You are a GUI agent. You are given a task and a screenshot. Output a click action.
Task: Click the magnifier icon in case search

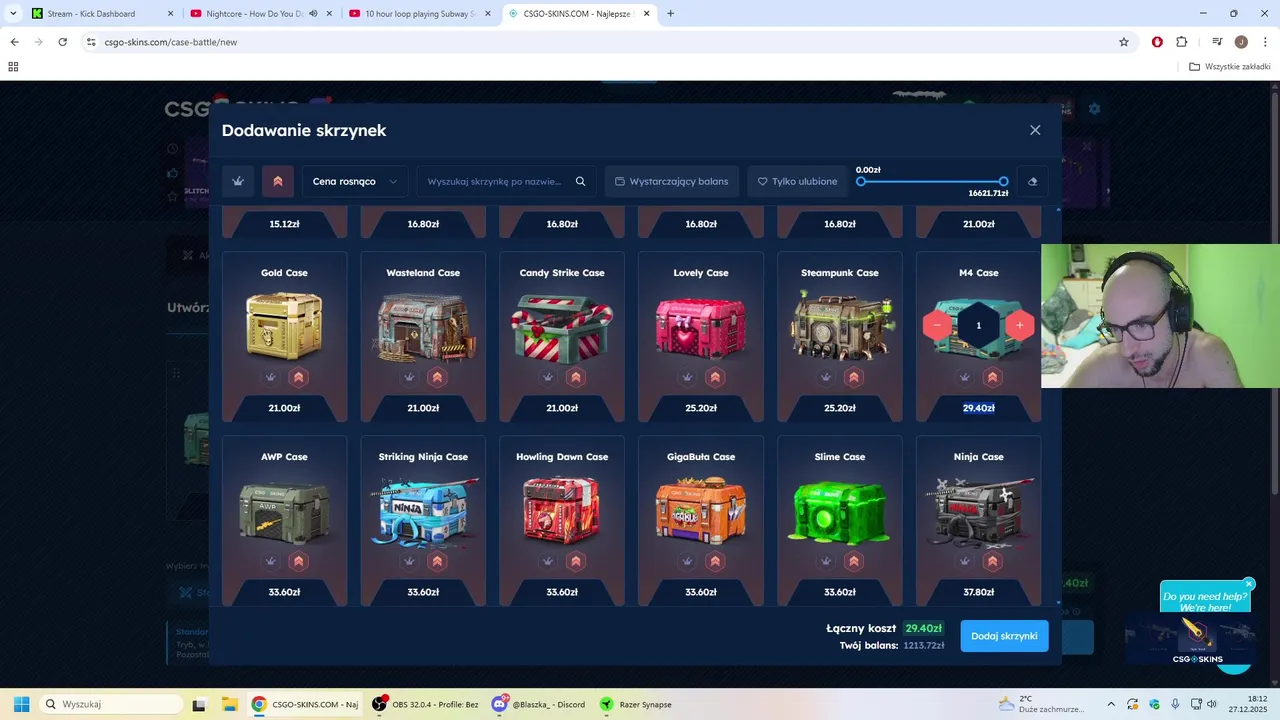[580, 181]
